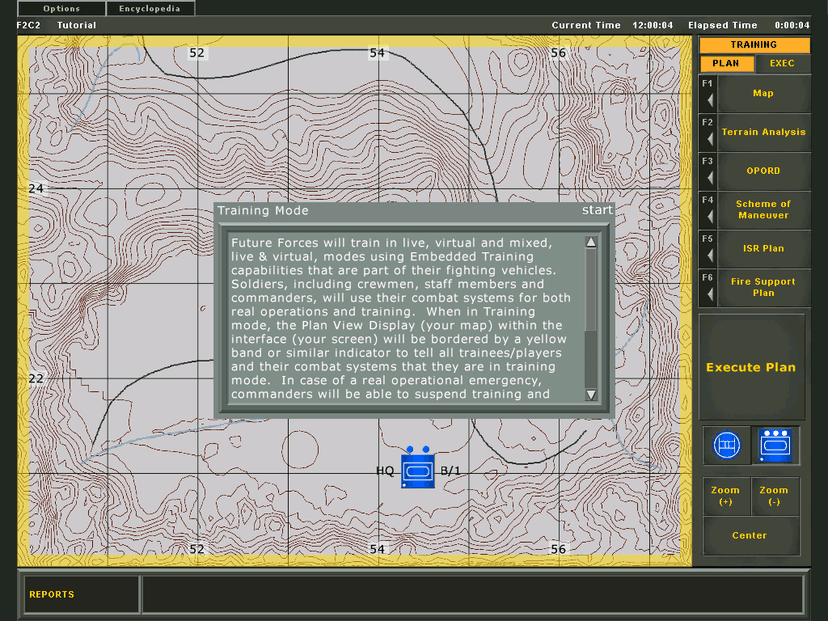Expand the F1 Map arrow
This screenshot has width=828, height=621.
710,100
